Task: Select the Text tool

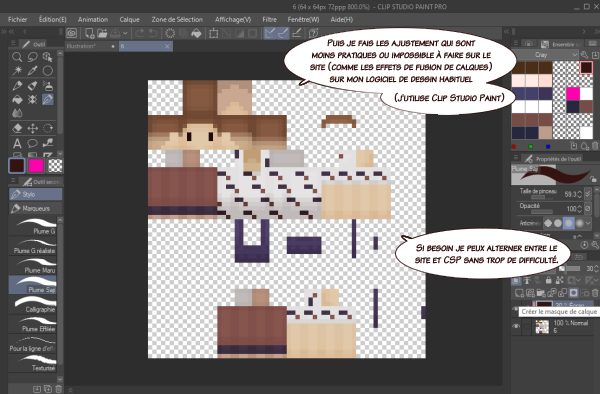Action: pyautogui.click(x=17, y=143)
